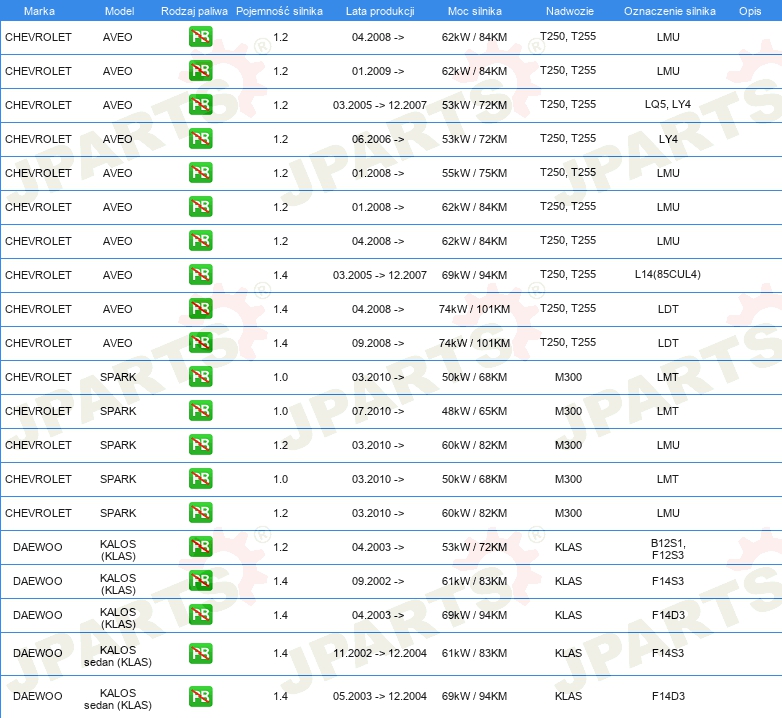Click the Oznaczenie silnika column header
782x718 pixels.
(669, 11)
